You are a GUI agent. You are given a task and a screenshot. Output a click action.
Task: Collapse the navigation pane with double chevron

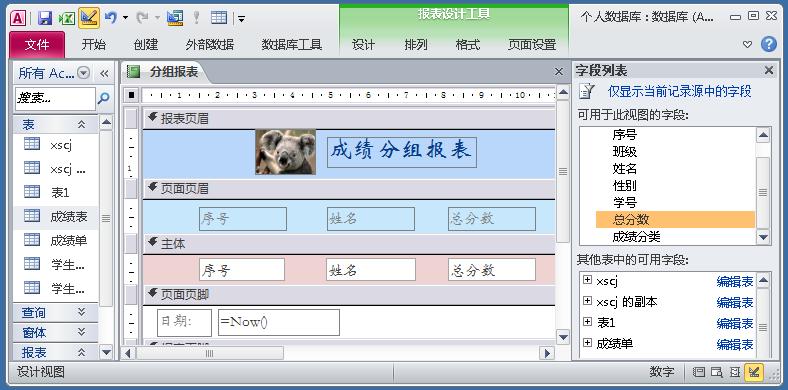(104, 73)
